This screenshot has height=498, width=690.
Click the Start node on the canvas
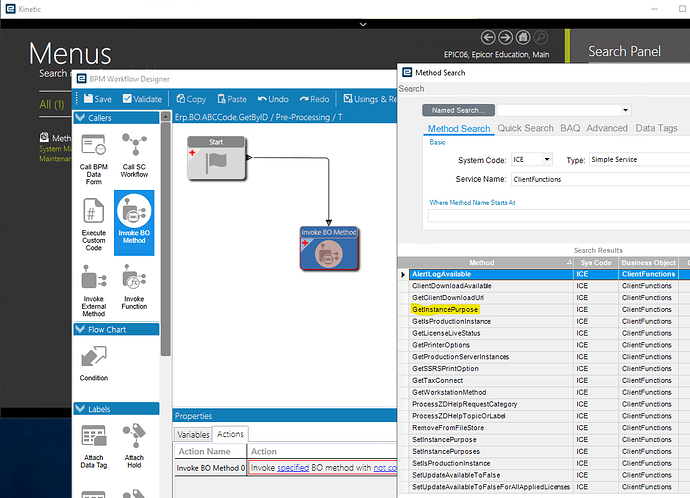[x=216, y=158]
